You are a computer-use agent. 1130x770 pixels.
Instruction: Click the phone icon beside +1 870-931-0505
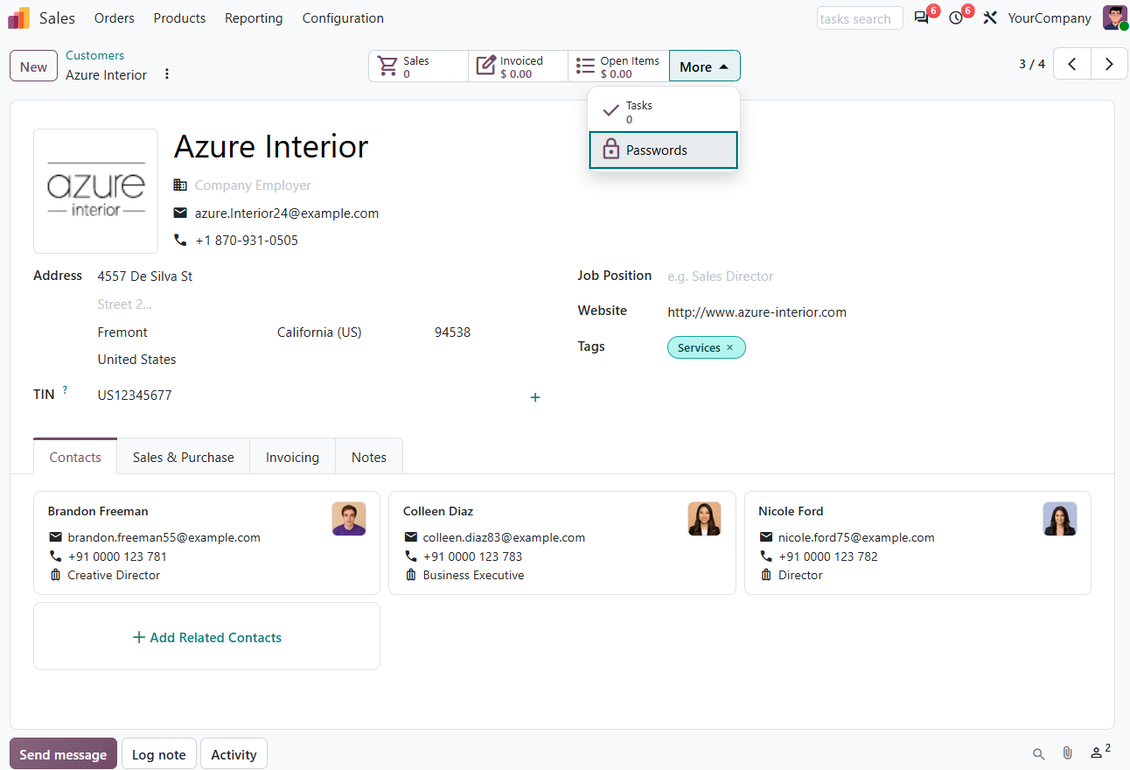pyautogui.click(x=180, y=240)
